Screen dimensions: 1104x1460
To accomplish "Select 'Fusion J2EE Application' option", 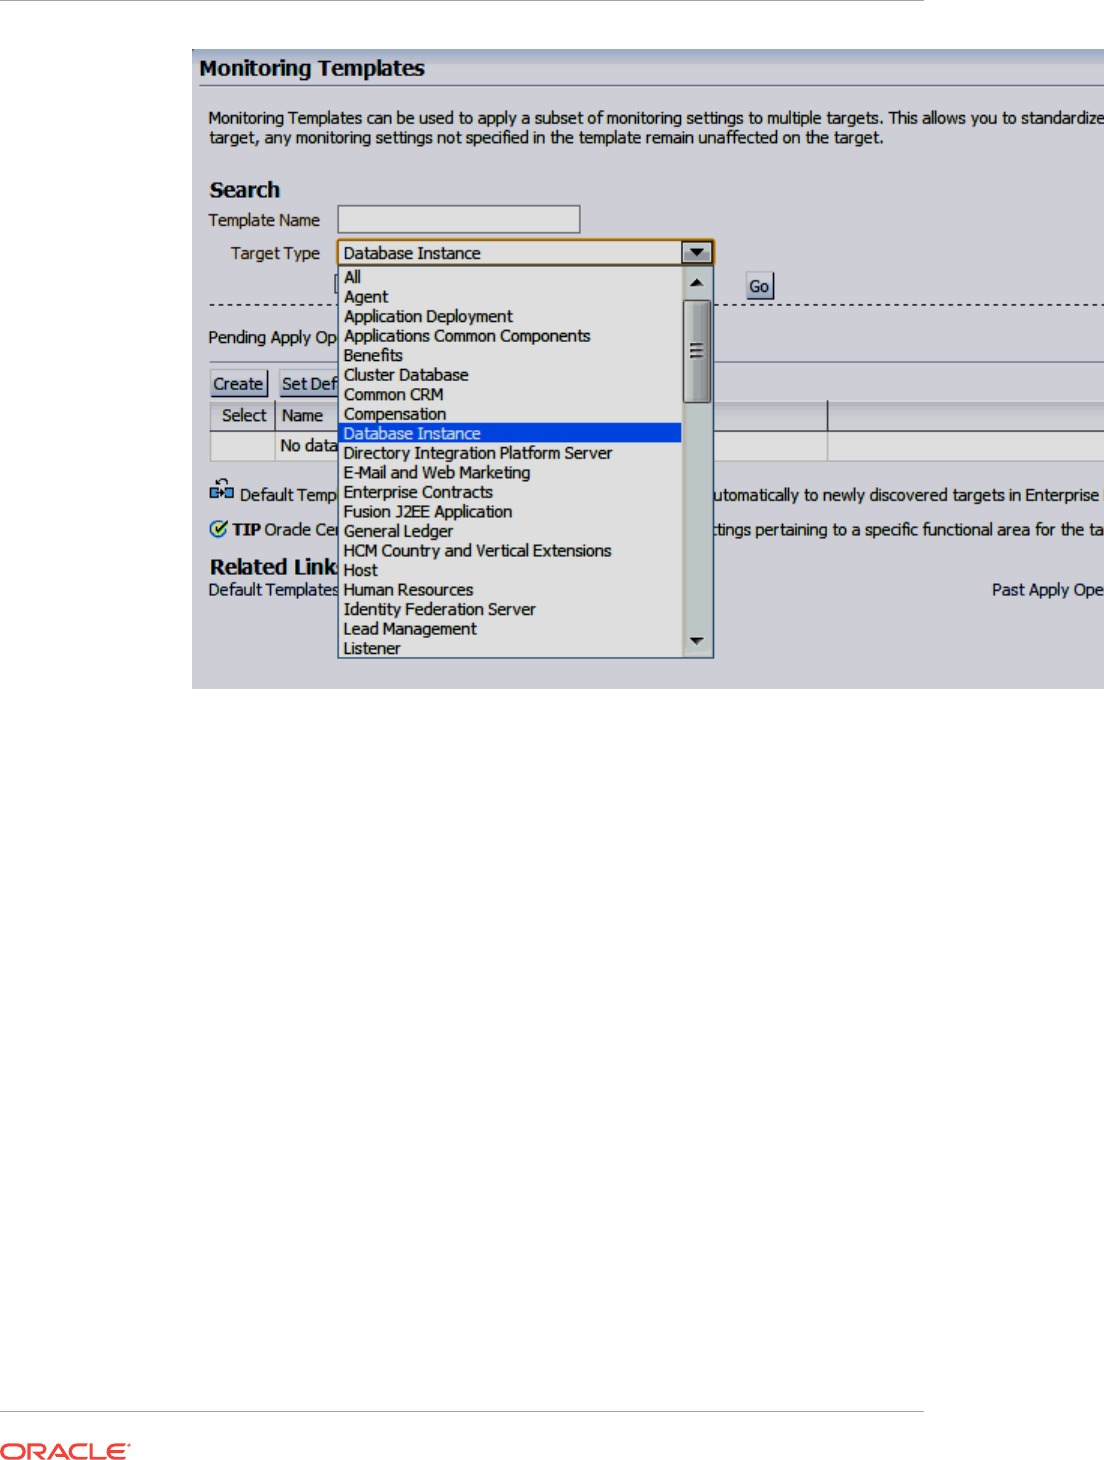I will pyautogui.click(x=511, y=511).
